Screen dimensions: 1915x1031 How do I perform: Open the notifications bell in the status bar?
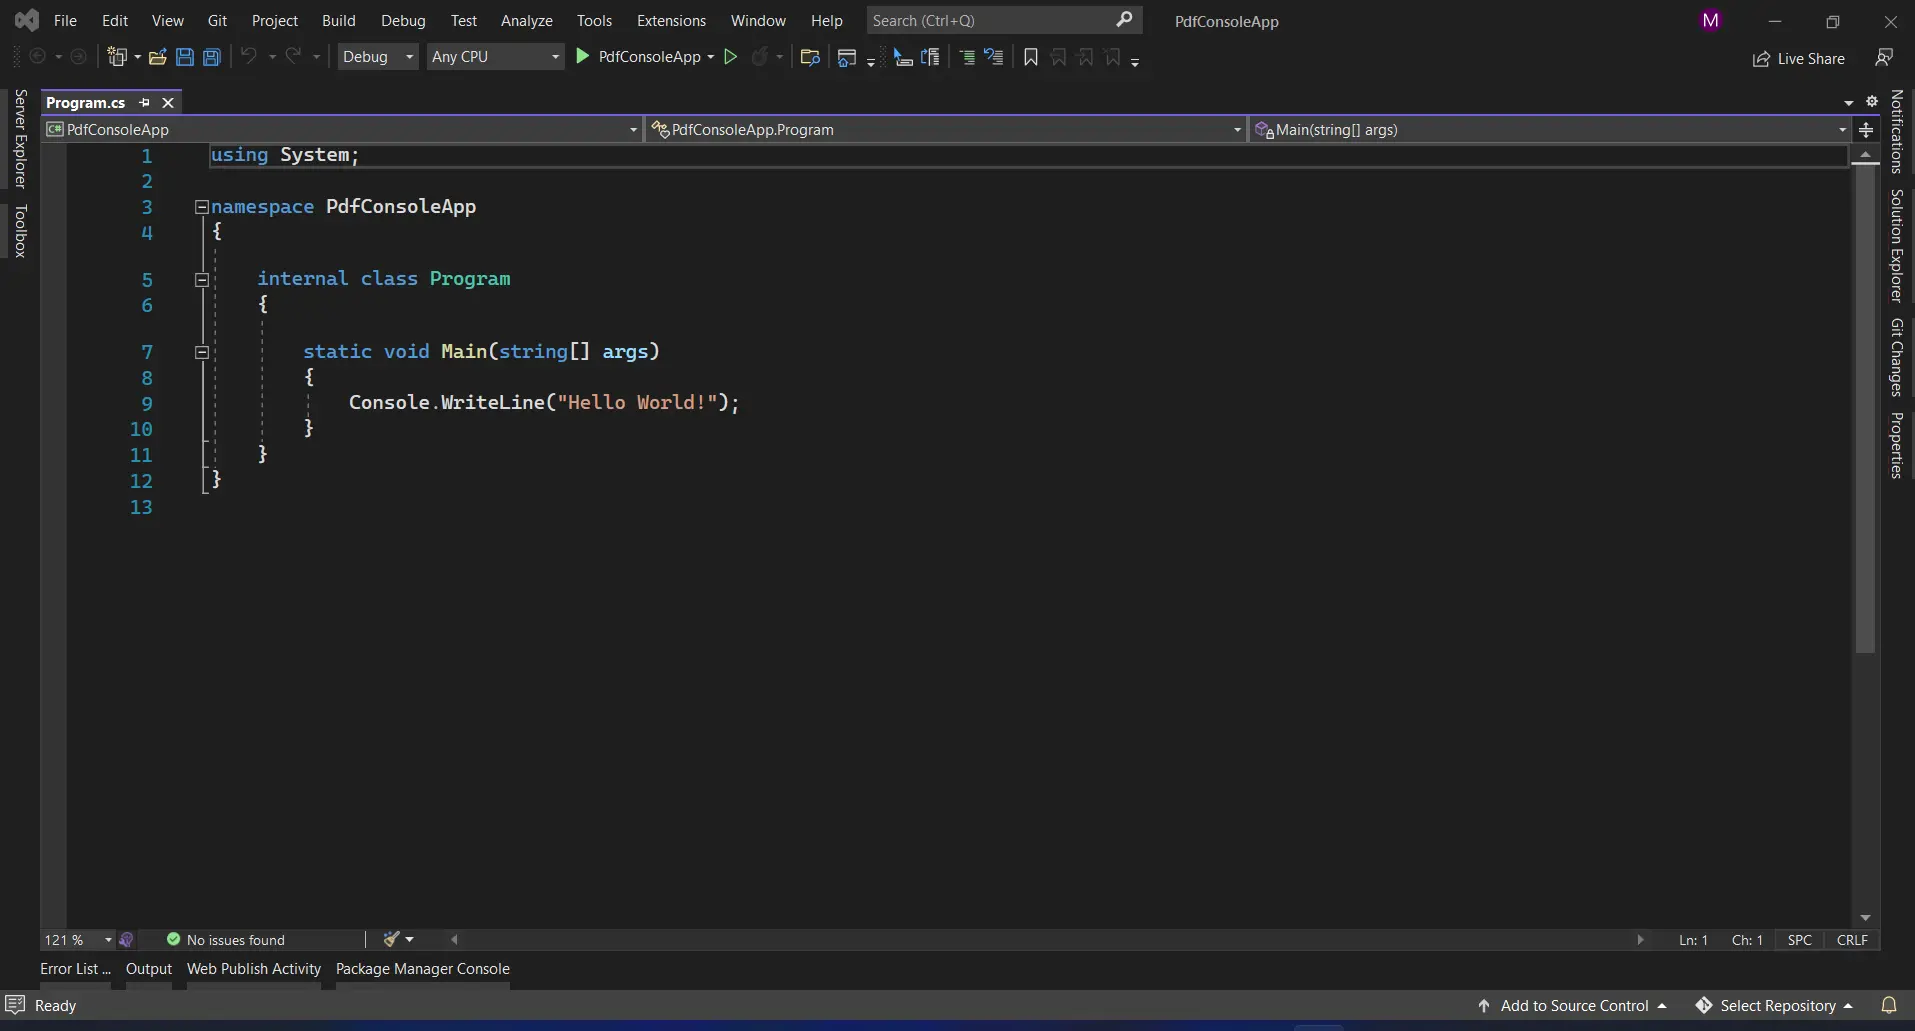point(1888,1005)
